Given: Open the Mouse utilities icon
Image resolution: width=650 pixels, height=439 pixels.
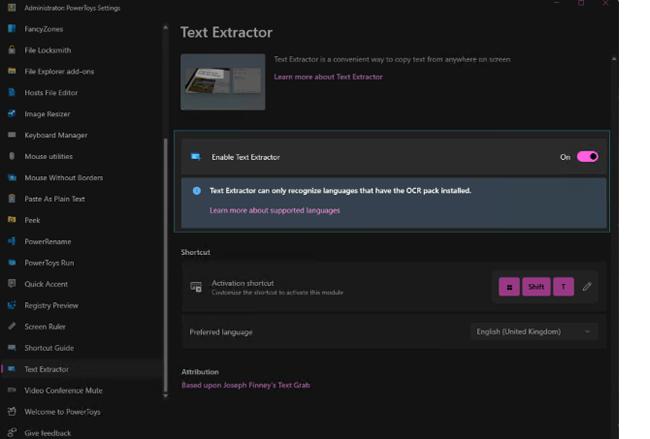Looking at the screenshot, I should 12,156.
